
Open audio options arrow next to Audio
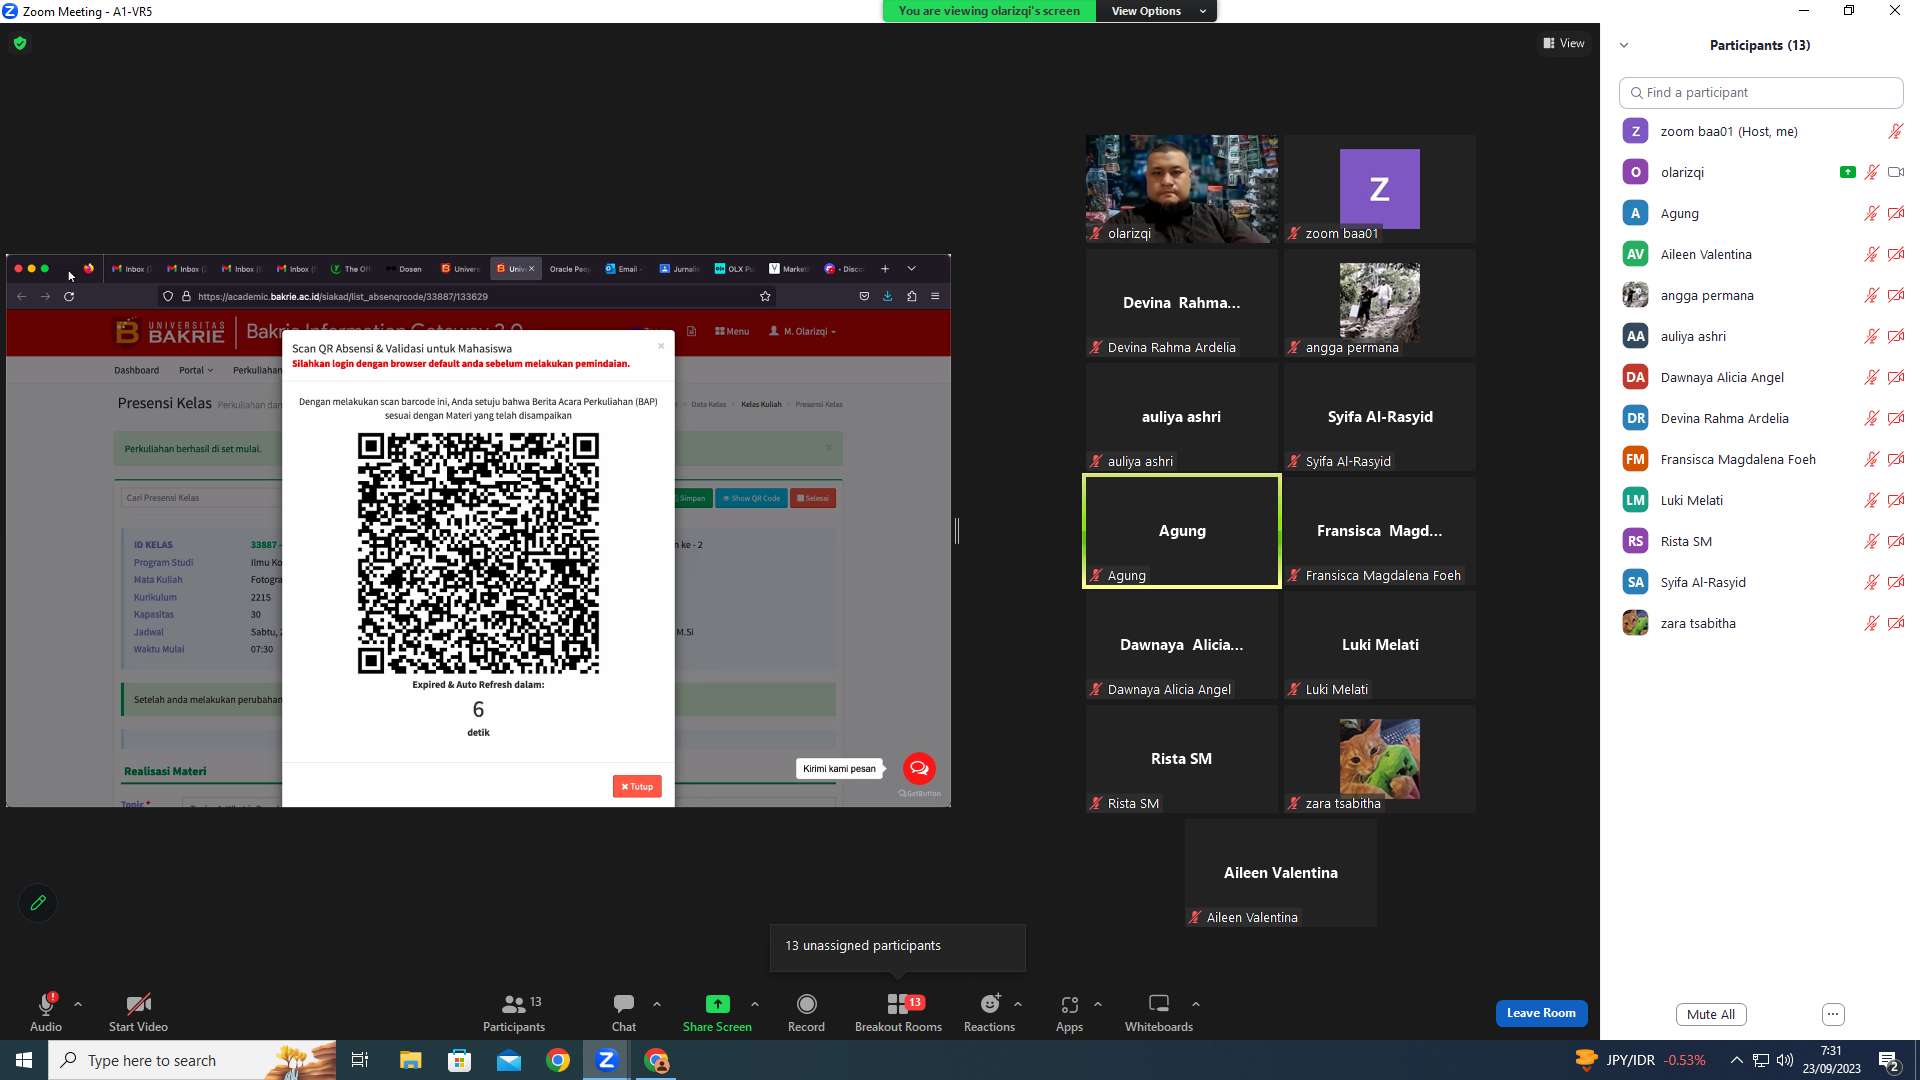[78, 1004]
